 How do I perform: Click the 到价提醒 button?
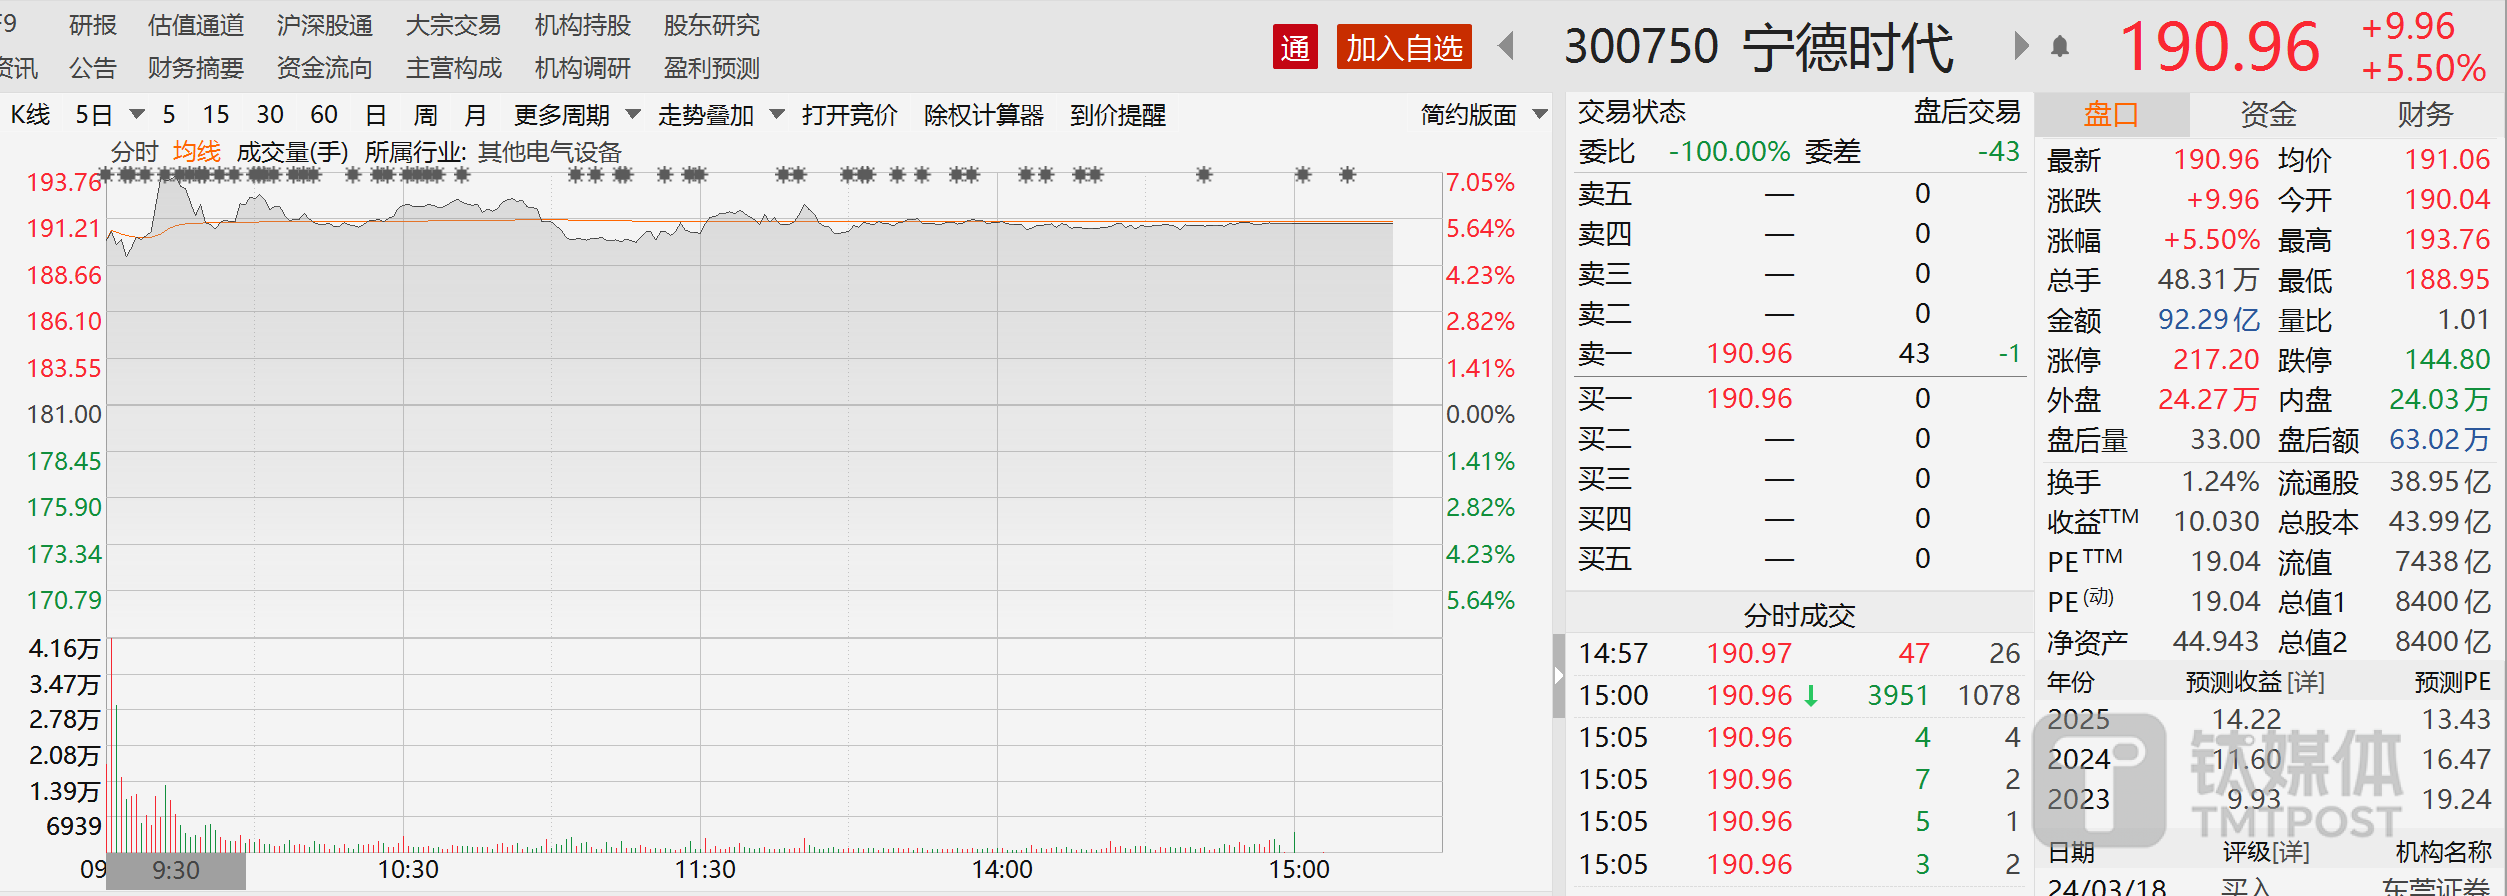[x=1118, y=115]
